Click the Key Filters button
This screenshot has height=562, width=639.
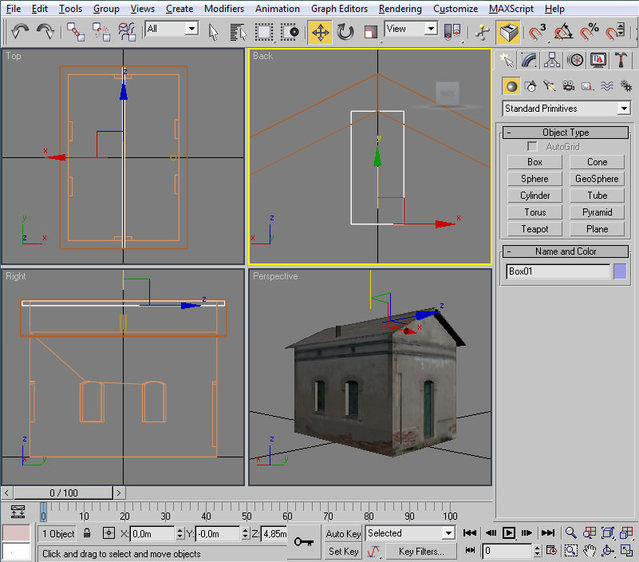click(421, 551)
